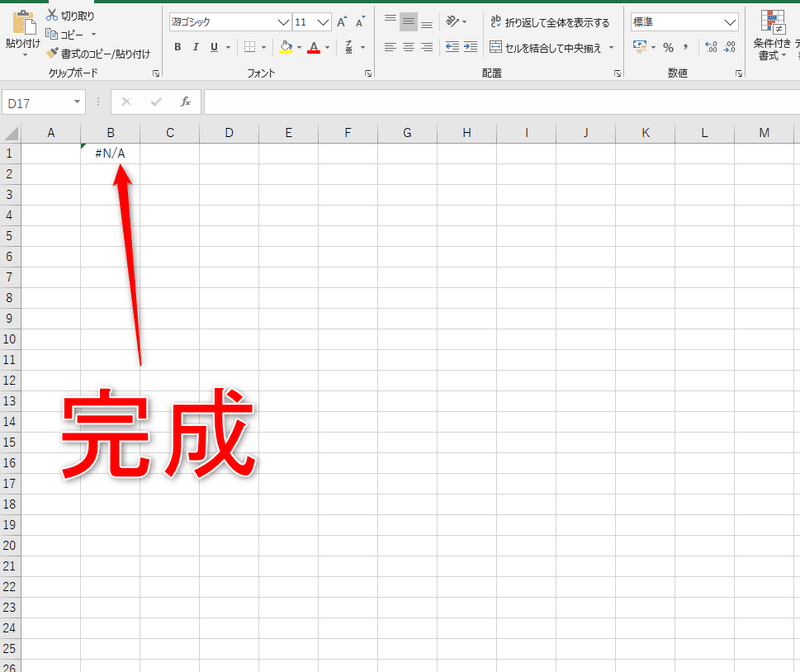Screen dimensions: 800x672
Task: Click Increase Decimal icon
Action: 711,47
